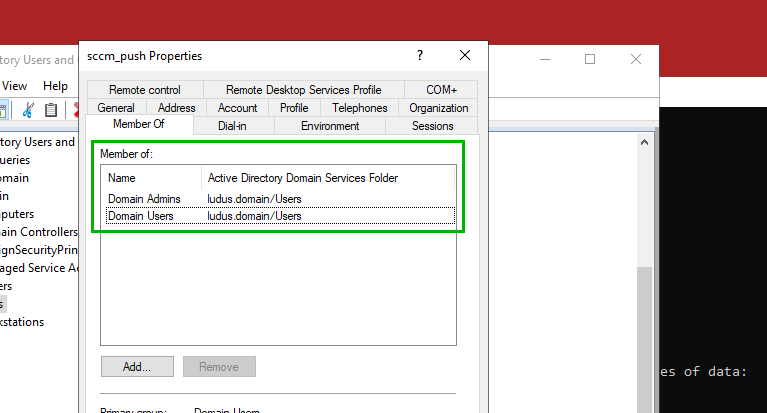Close the sccm_push Properties dialog

[465, 56]
